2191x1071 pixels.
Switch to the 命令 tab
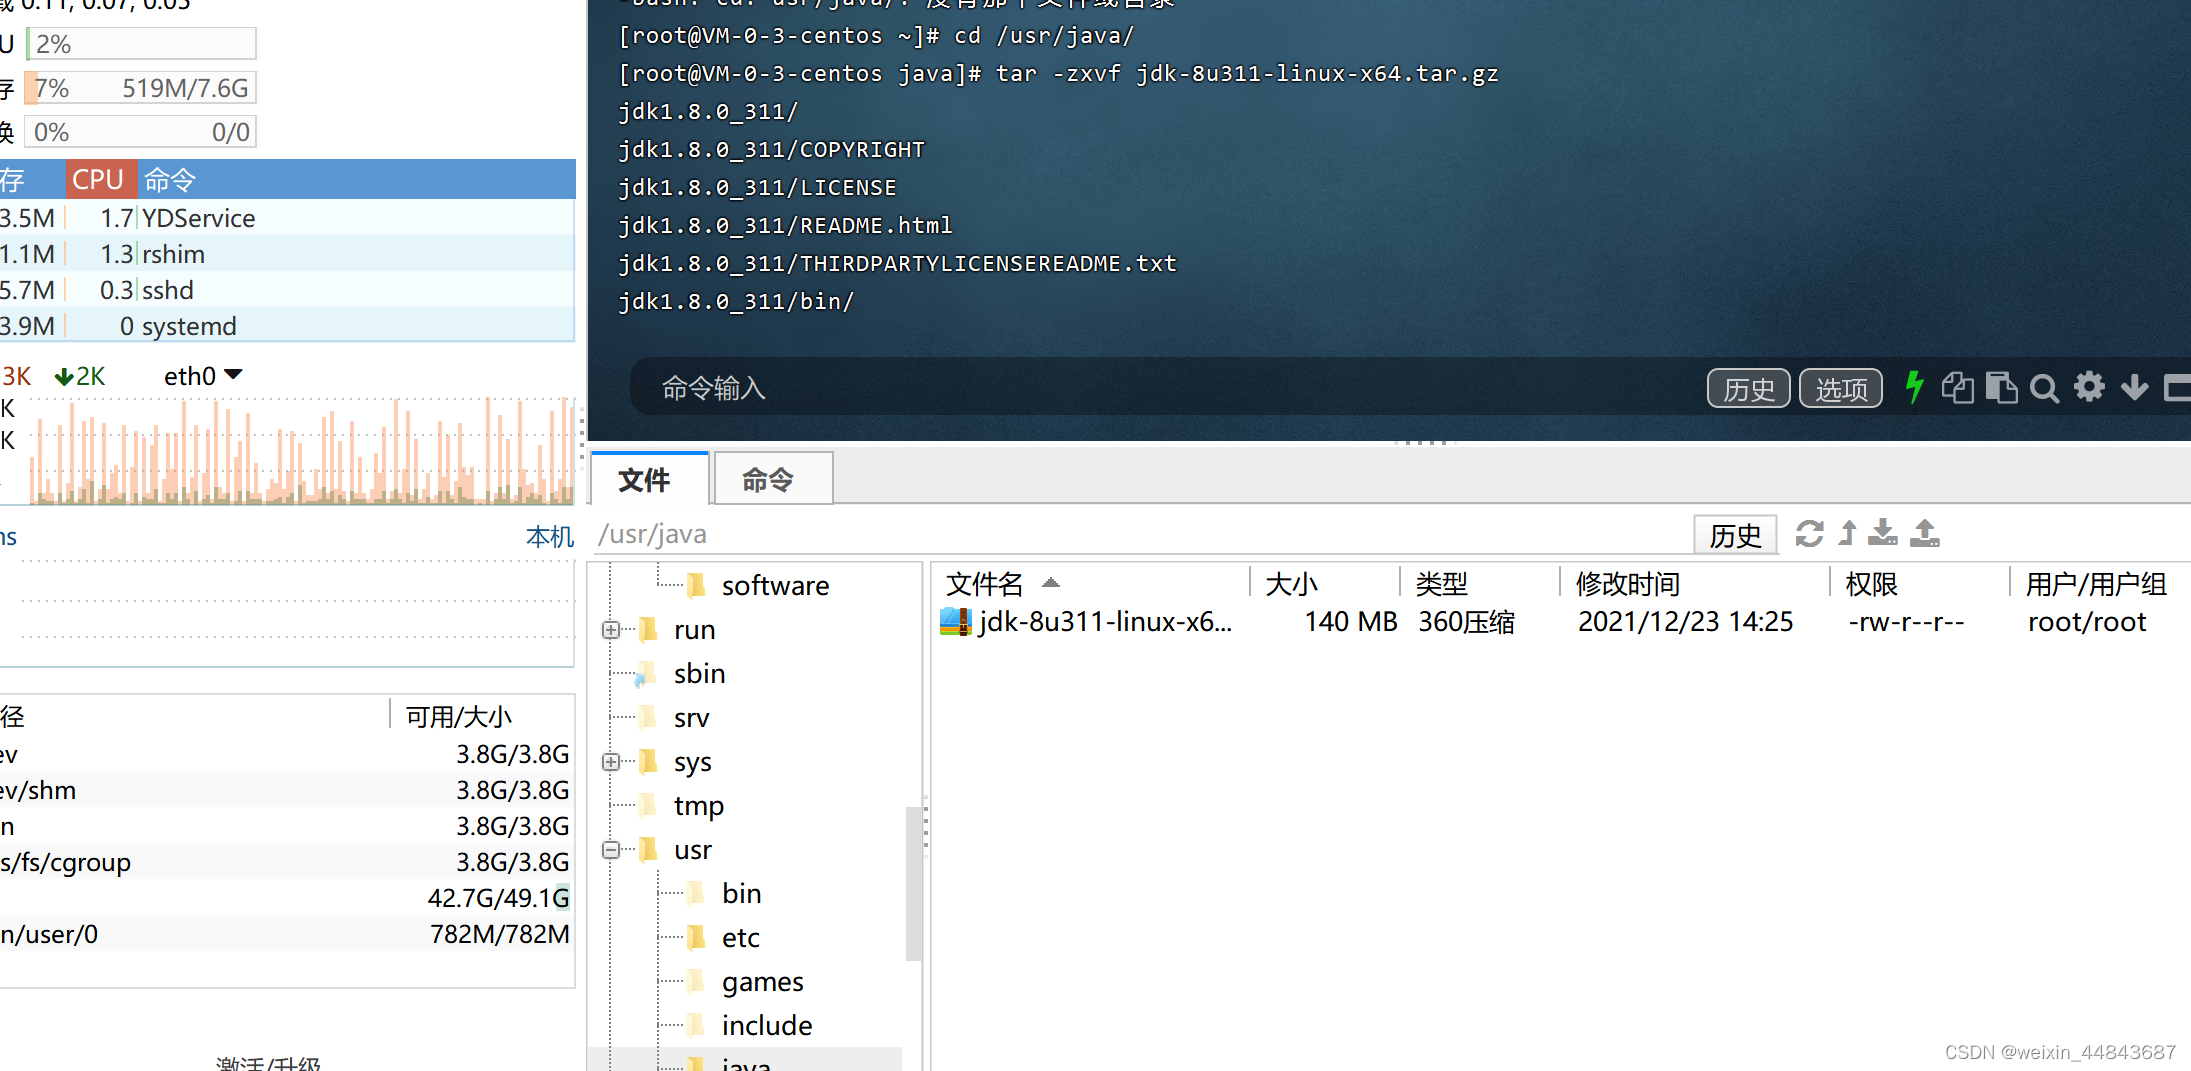[771, 479]
